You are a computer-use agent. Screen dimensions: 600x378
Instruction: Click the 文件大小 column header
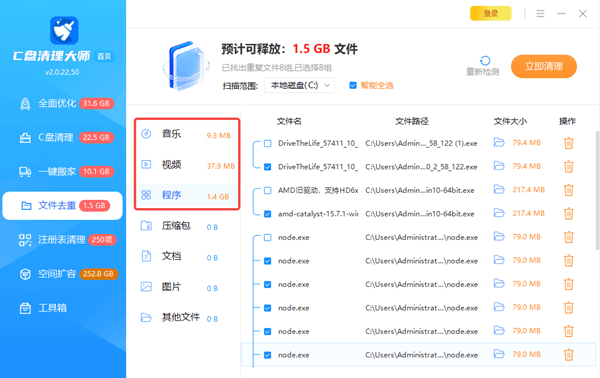point(510,121)
